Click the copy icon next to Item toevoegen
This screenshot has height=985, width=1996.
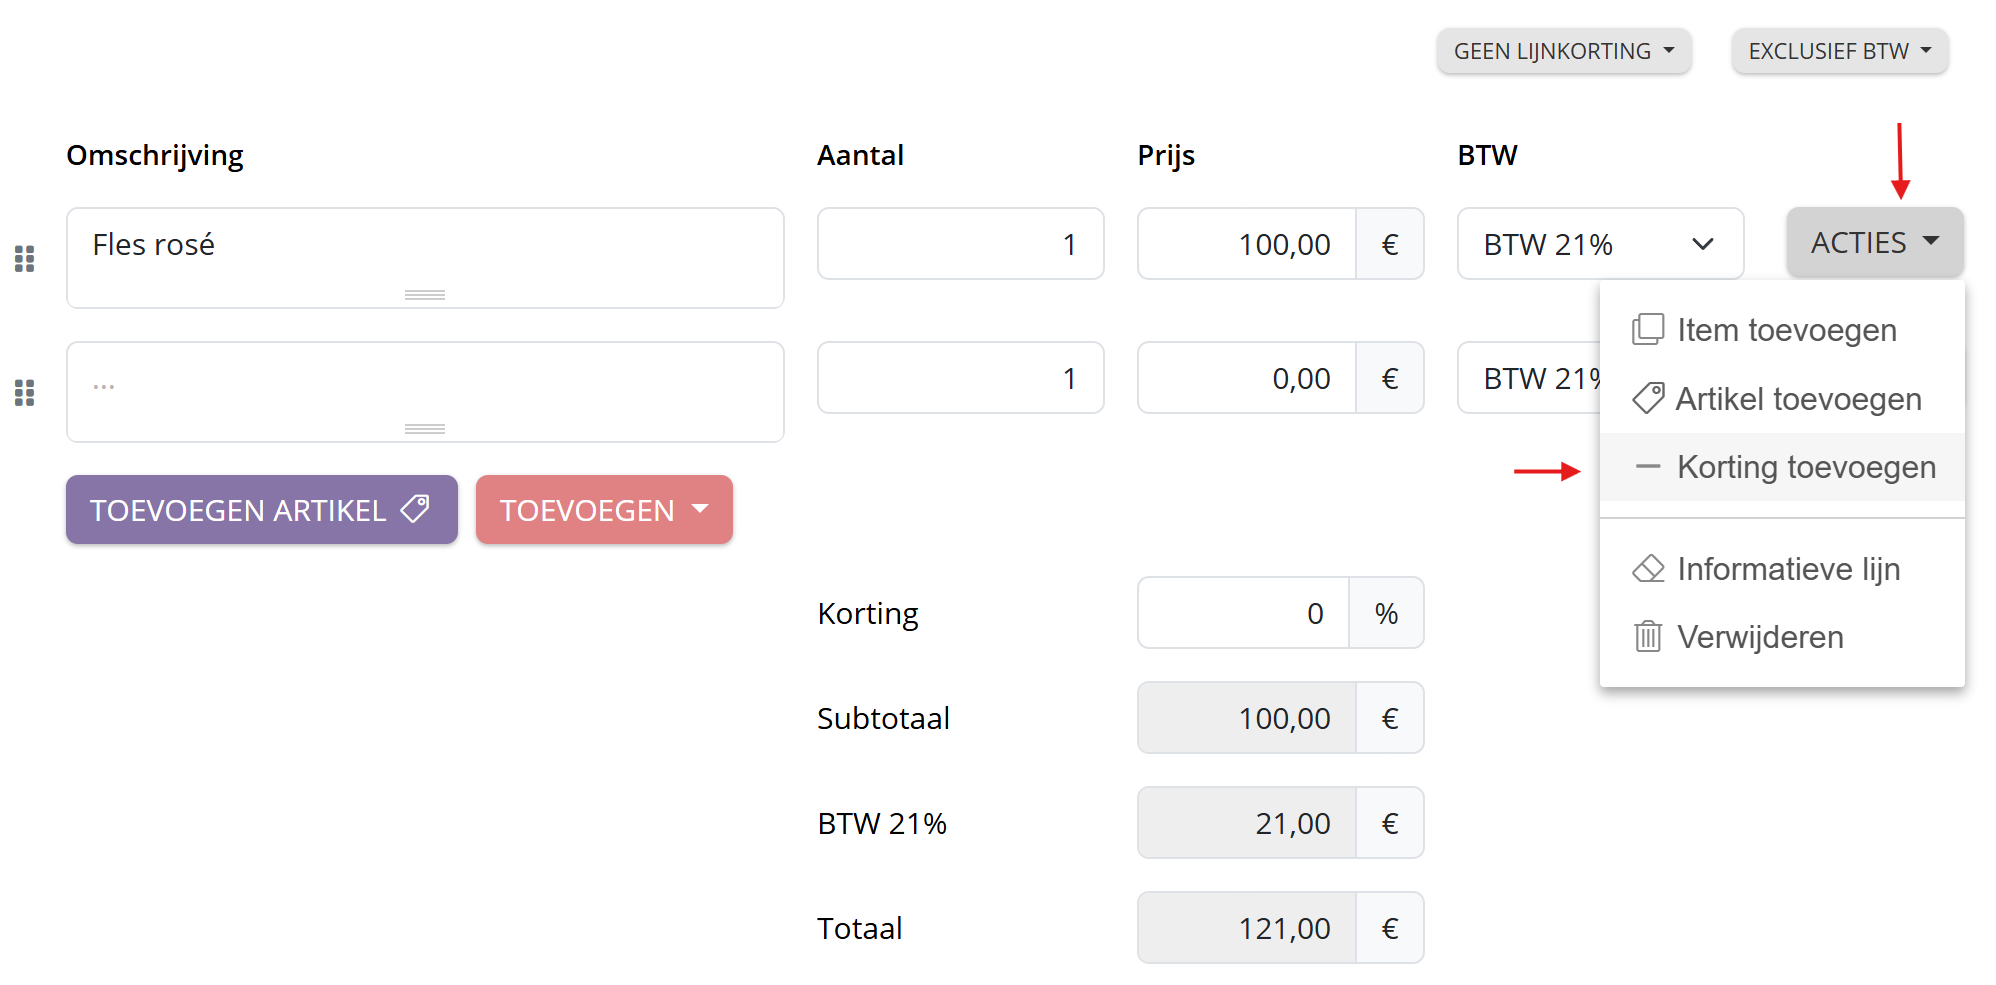1647,330
